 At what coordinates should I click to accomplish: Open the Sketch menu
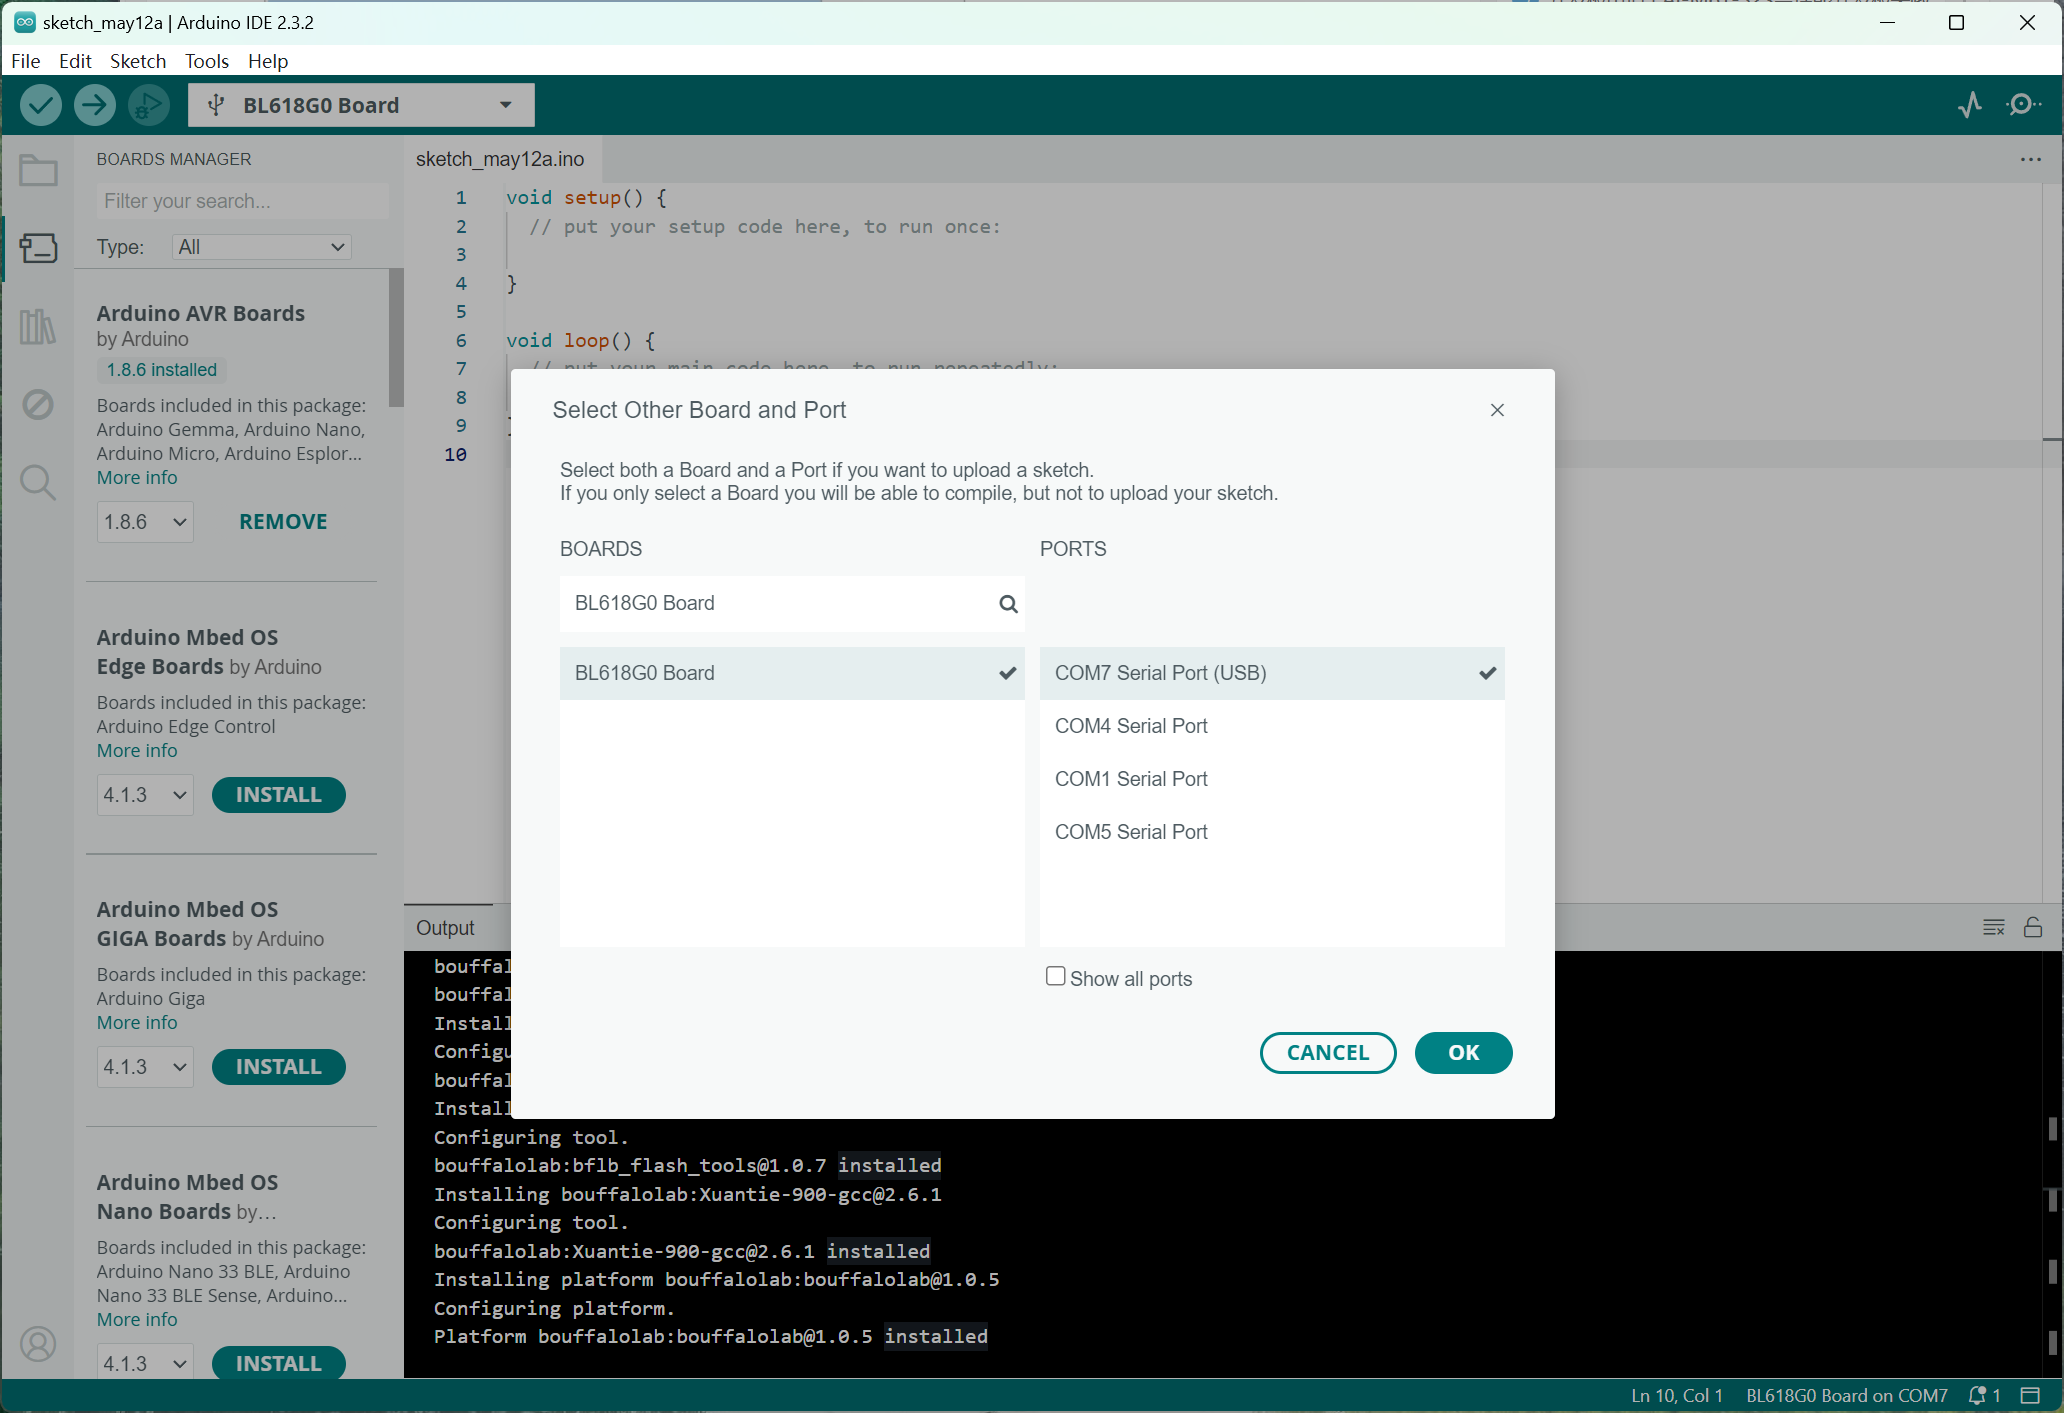point(136,60)
